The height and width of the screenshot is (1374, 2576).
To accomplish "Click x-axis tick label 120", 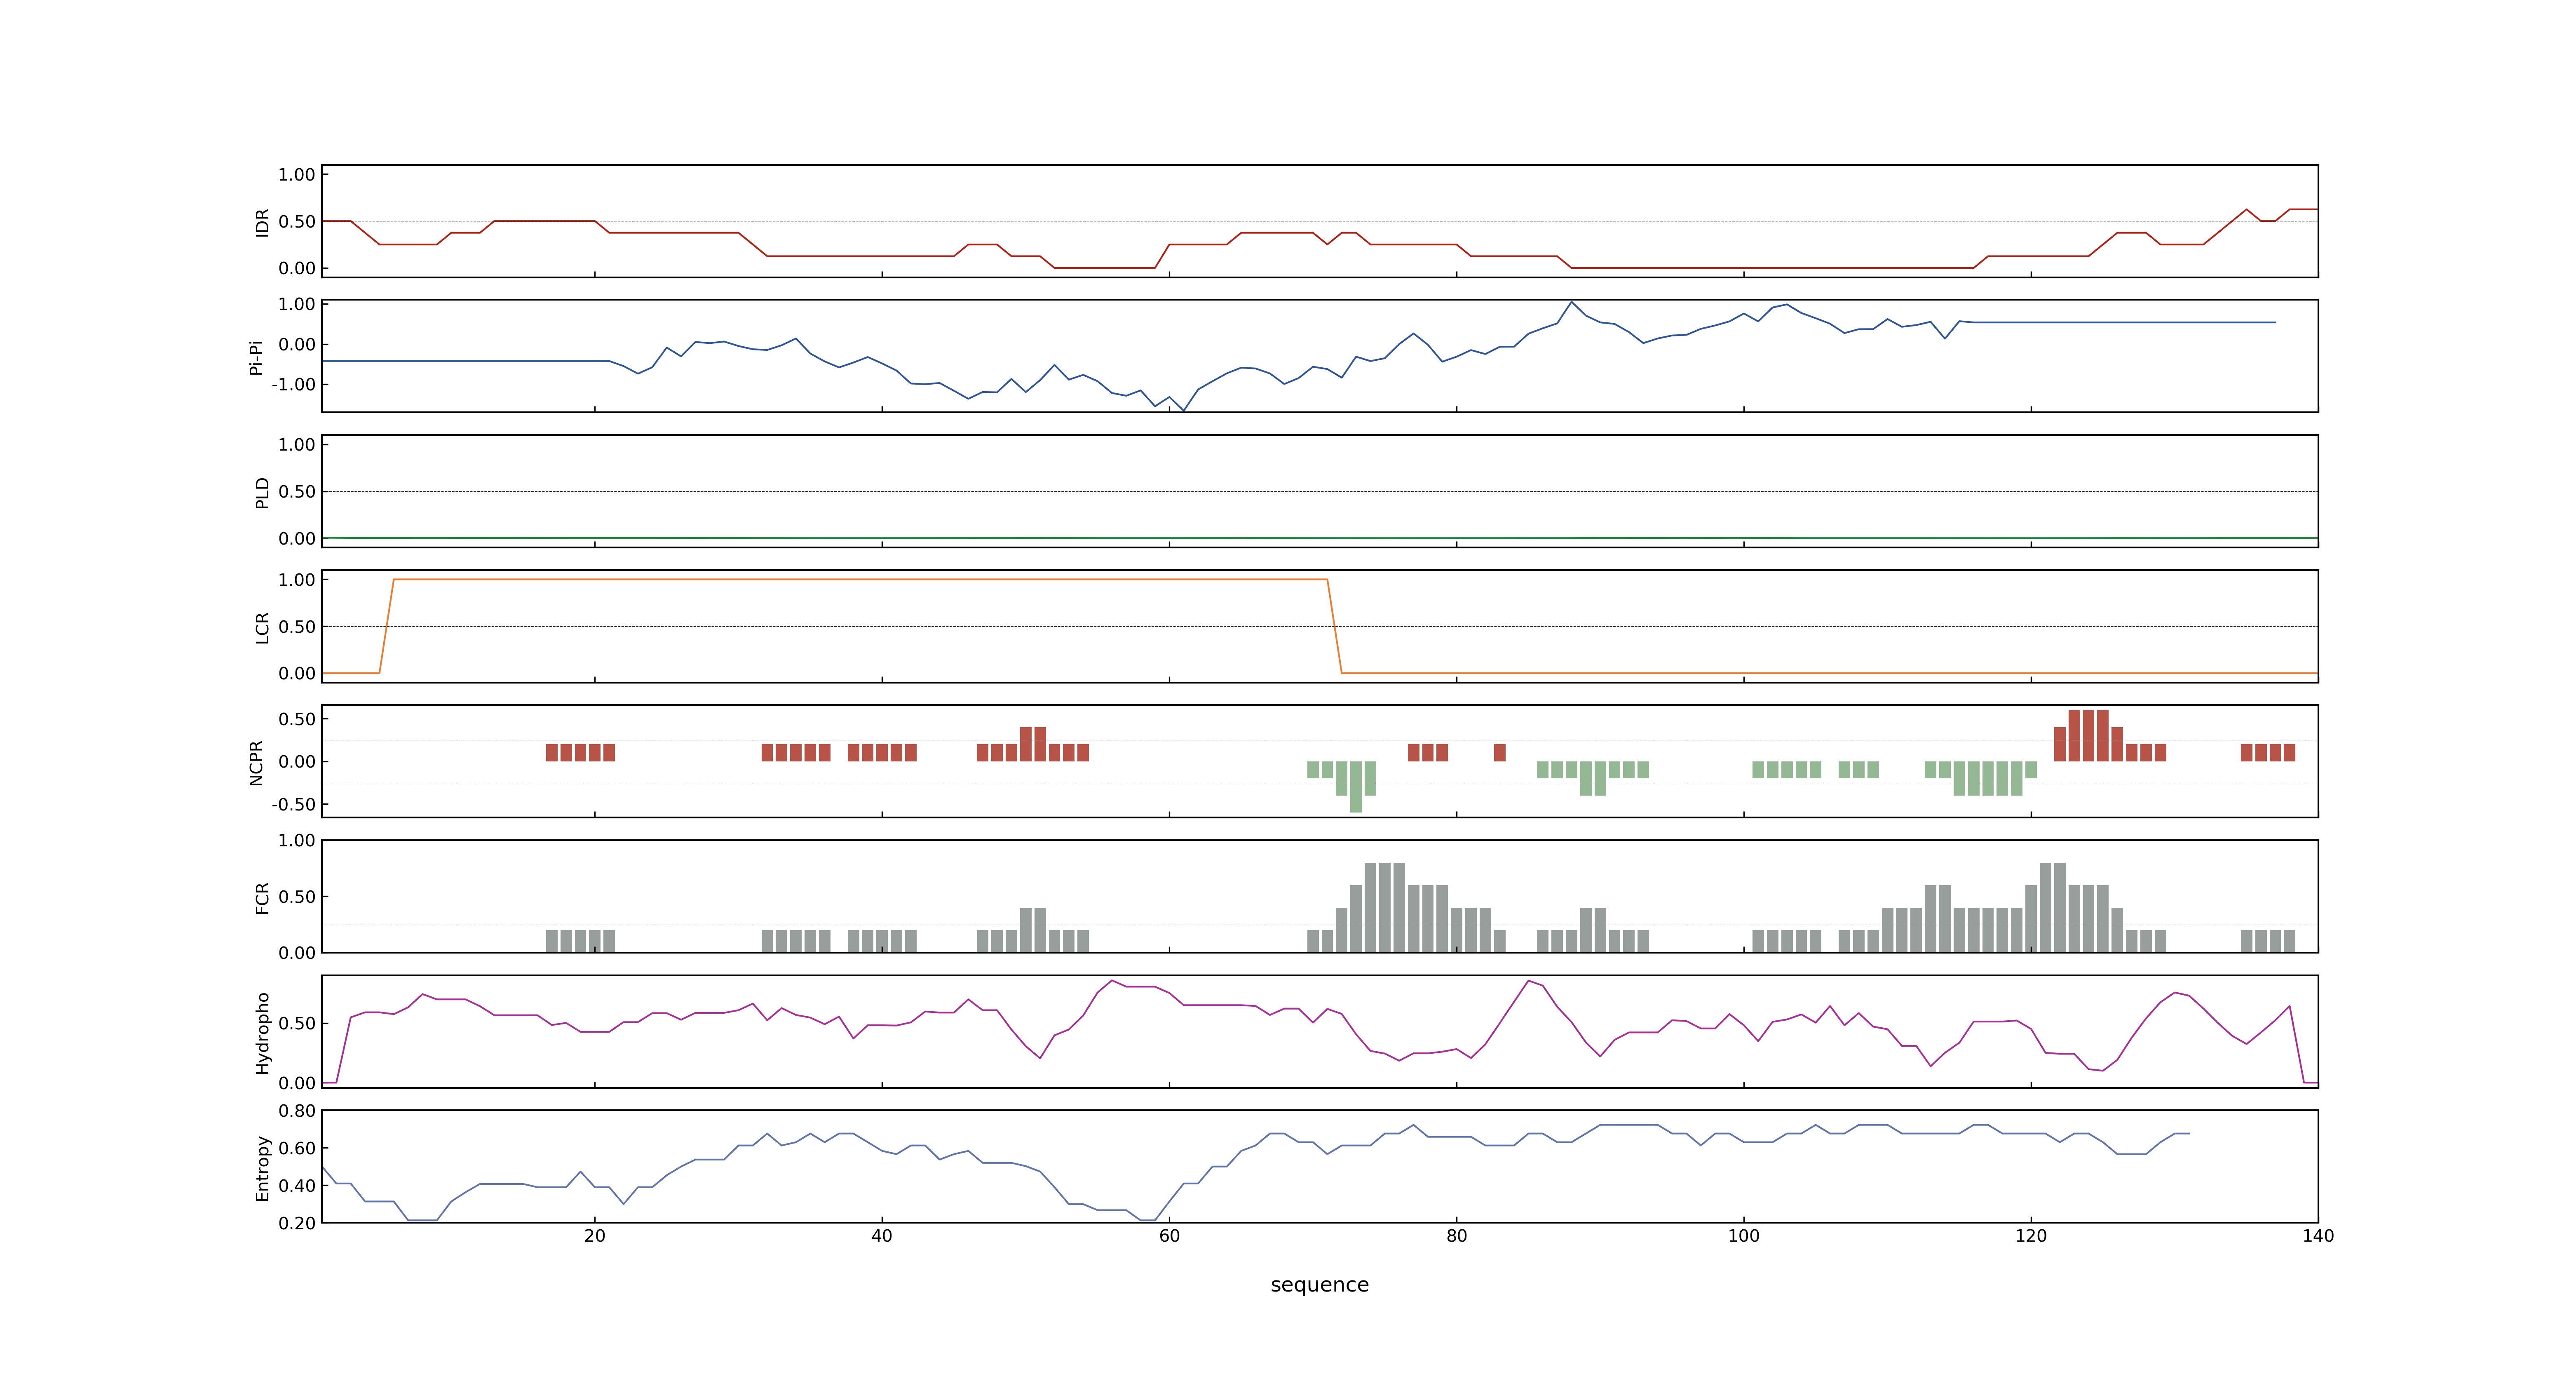I will pyautogui.click(x=2031, y=1236).
